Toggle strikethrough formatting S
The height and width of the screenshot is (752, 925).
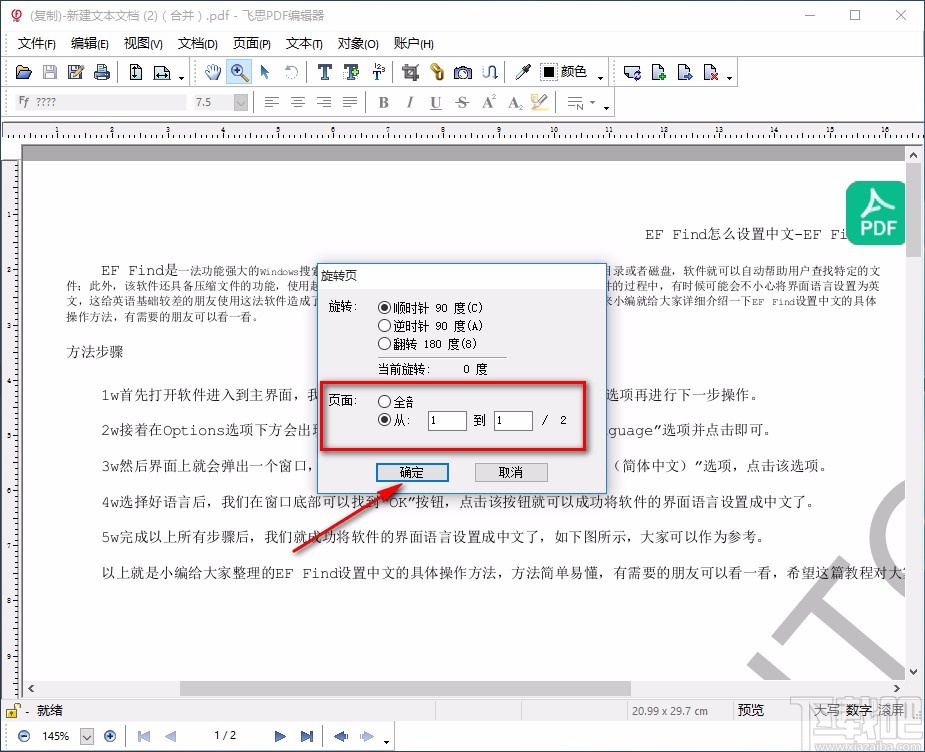(x=462, y=103)
